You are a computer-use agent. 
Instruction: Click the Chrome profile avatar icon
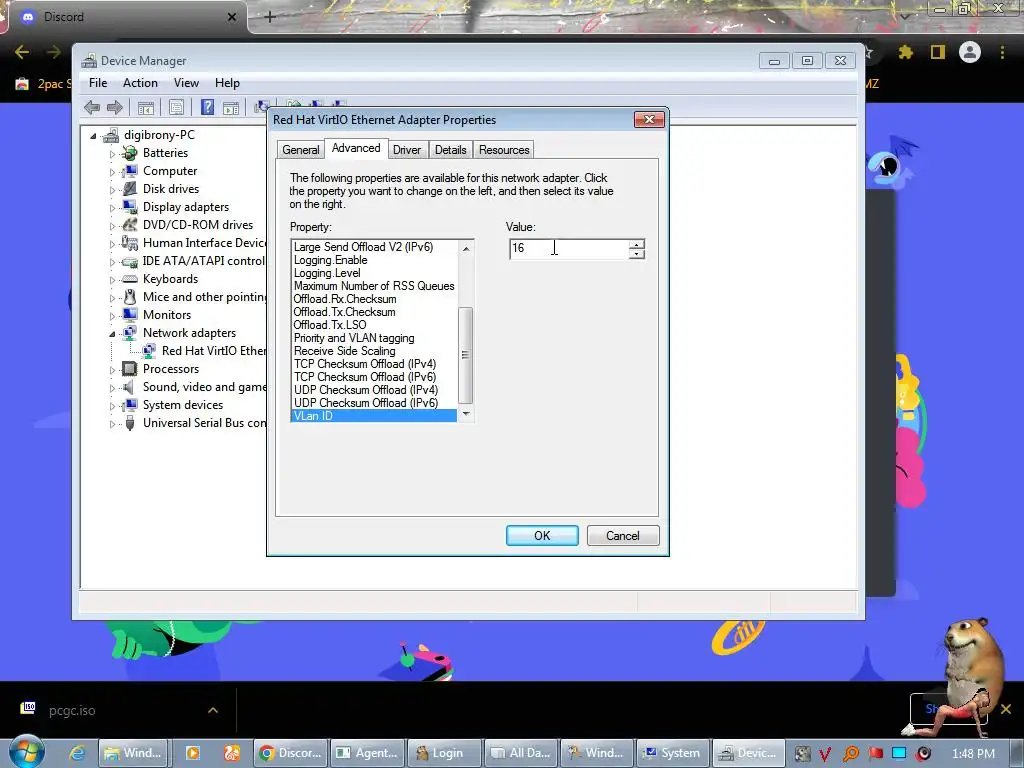click(x=970, y=52)
